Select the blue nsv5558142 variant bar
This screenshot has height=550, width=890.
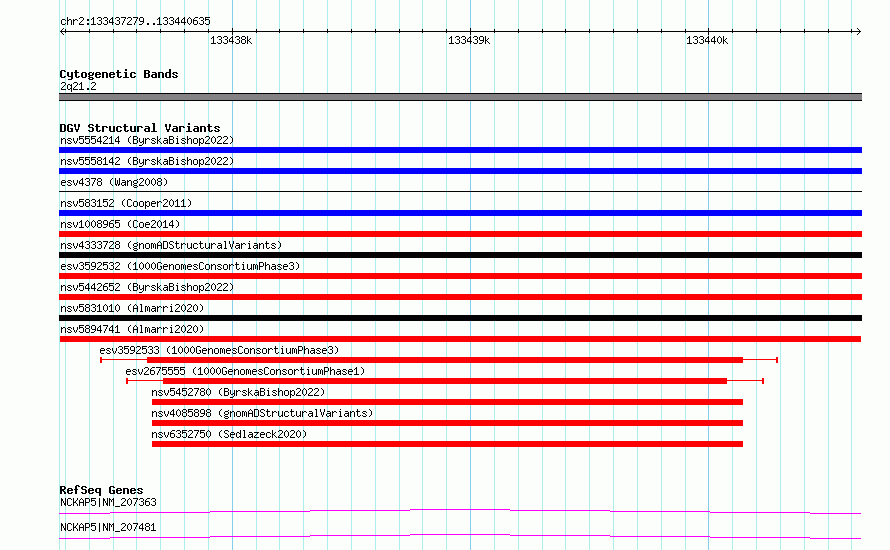tap(460, 171)
